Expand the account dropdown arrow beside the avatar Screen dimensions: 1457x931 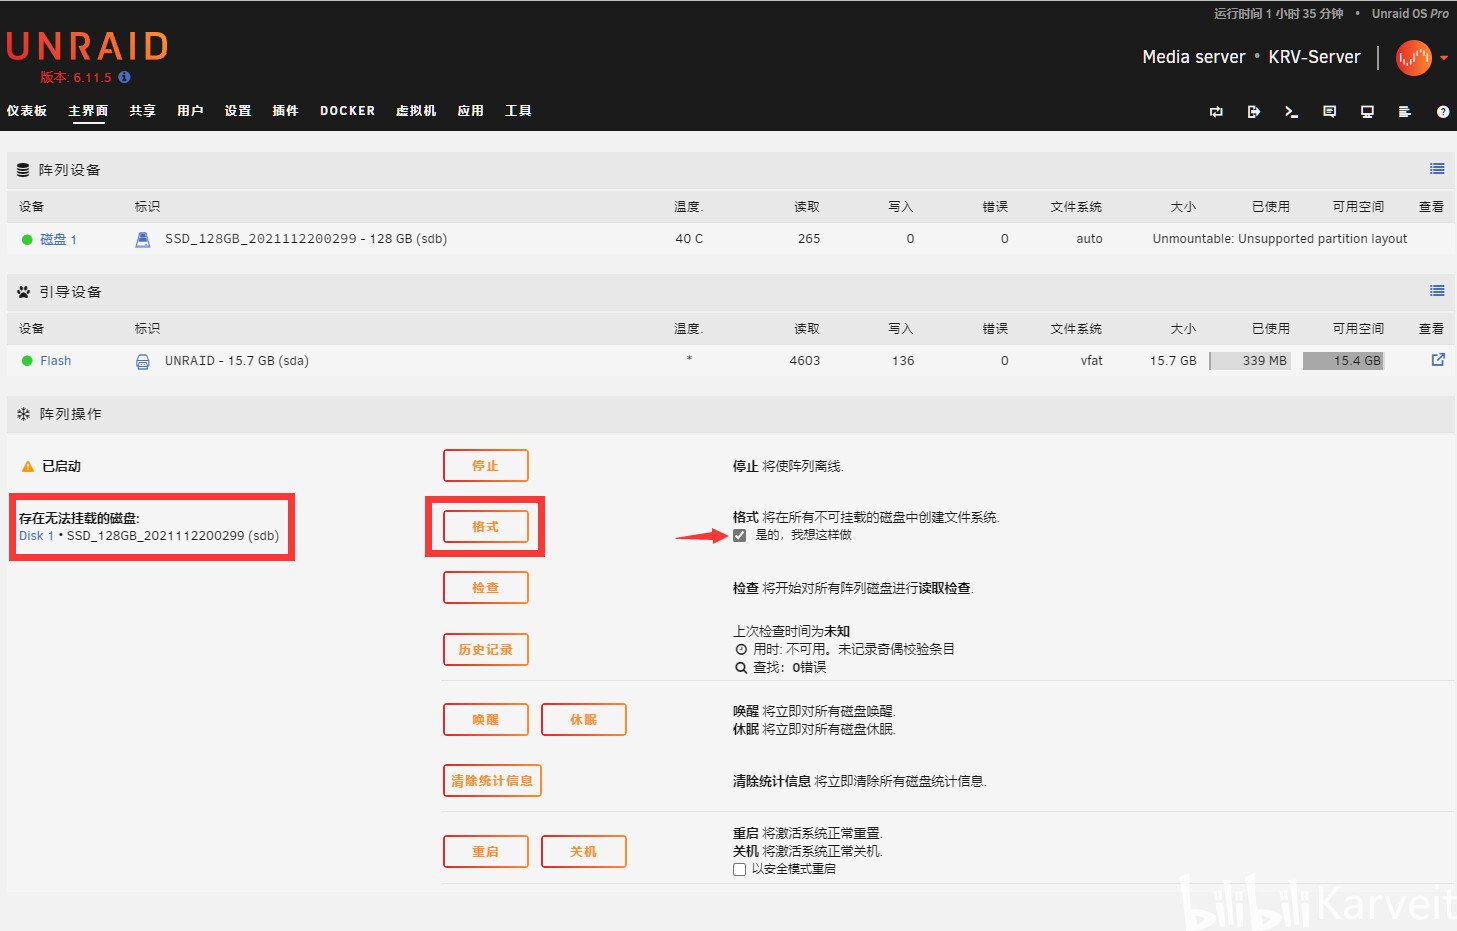1444,58
